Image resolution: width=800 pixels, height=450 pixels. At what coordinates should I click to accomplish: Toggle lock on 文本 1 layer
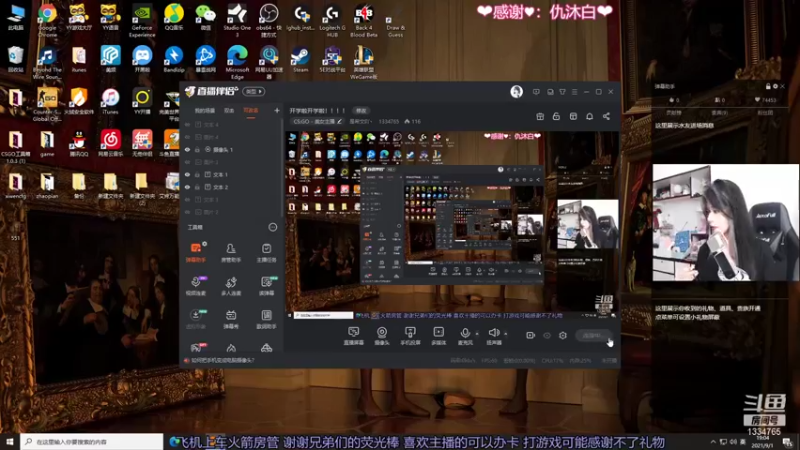[x=197, y=174]
